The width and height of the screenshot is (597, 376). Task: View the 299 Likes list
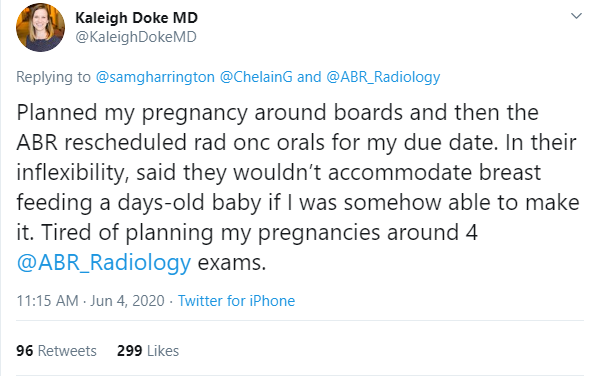tap(148, 351)
